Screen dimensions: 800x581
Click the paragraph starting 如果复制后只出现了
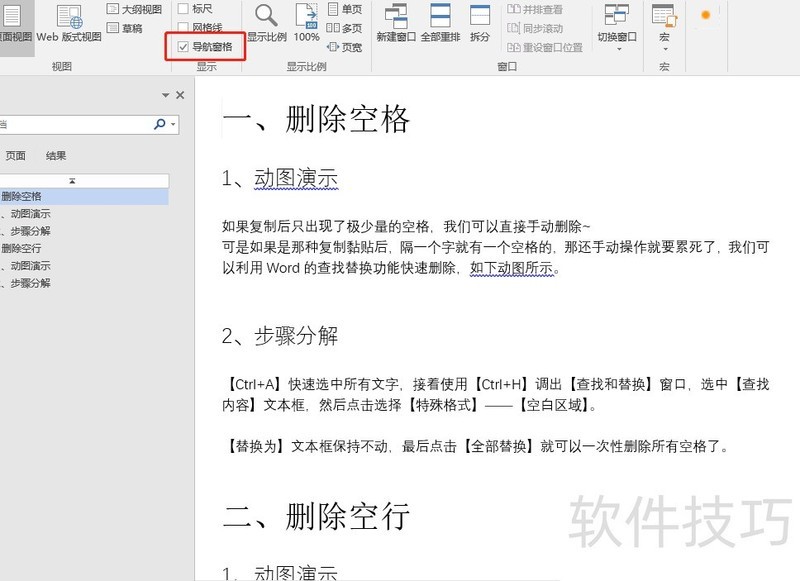[x=495, y=247]
